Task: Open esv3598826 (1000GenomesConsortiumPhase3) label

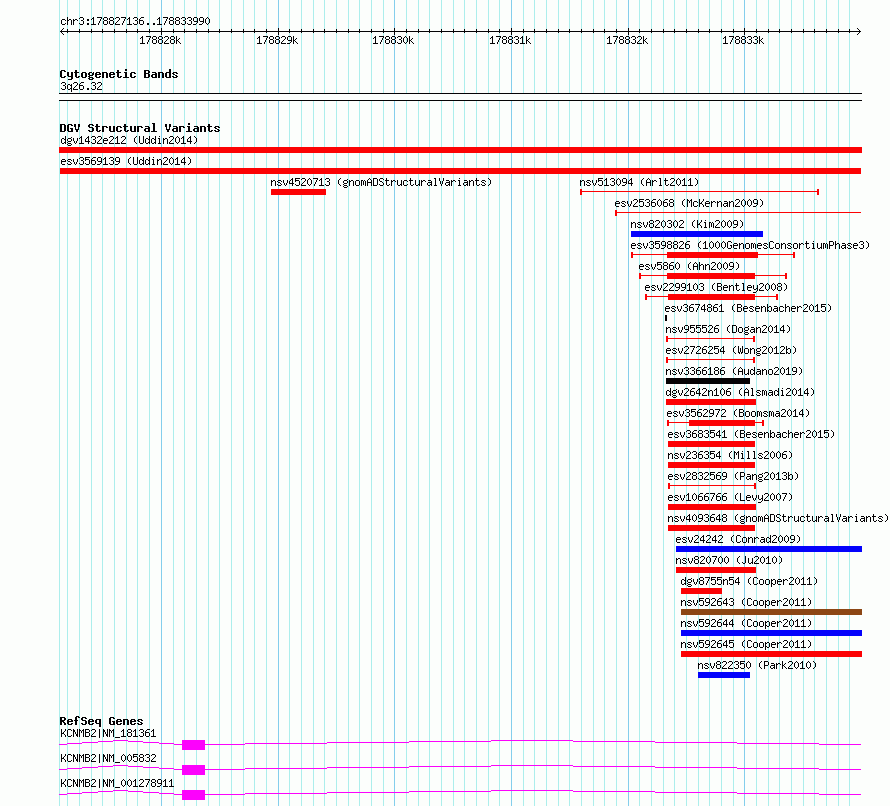Action: pyautogui.click(x=750, y=245)
